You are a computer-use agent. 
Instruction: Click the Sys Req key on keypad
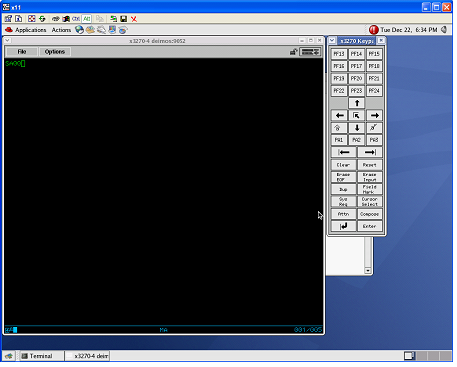[344, 202]
